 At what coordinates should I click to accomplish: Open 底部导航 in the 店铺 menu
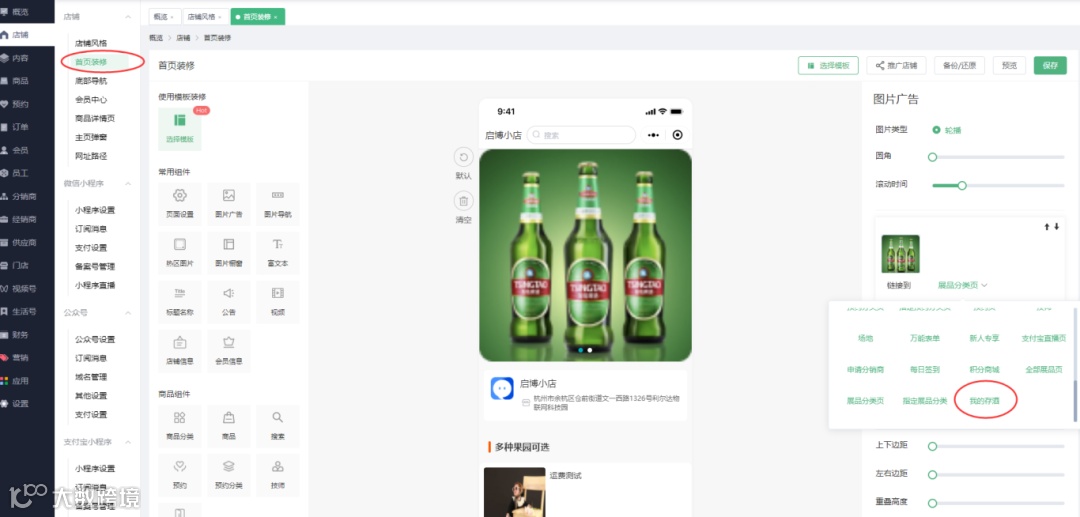pos(91,81)
